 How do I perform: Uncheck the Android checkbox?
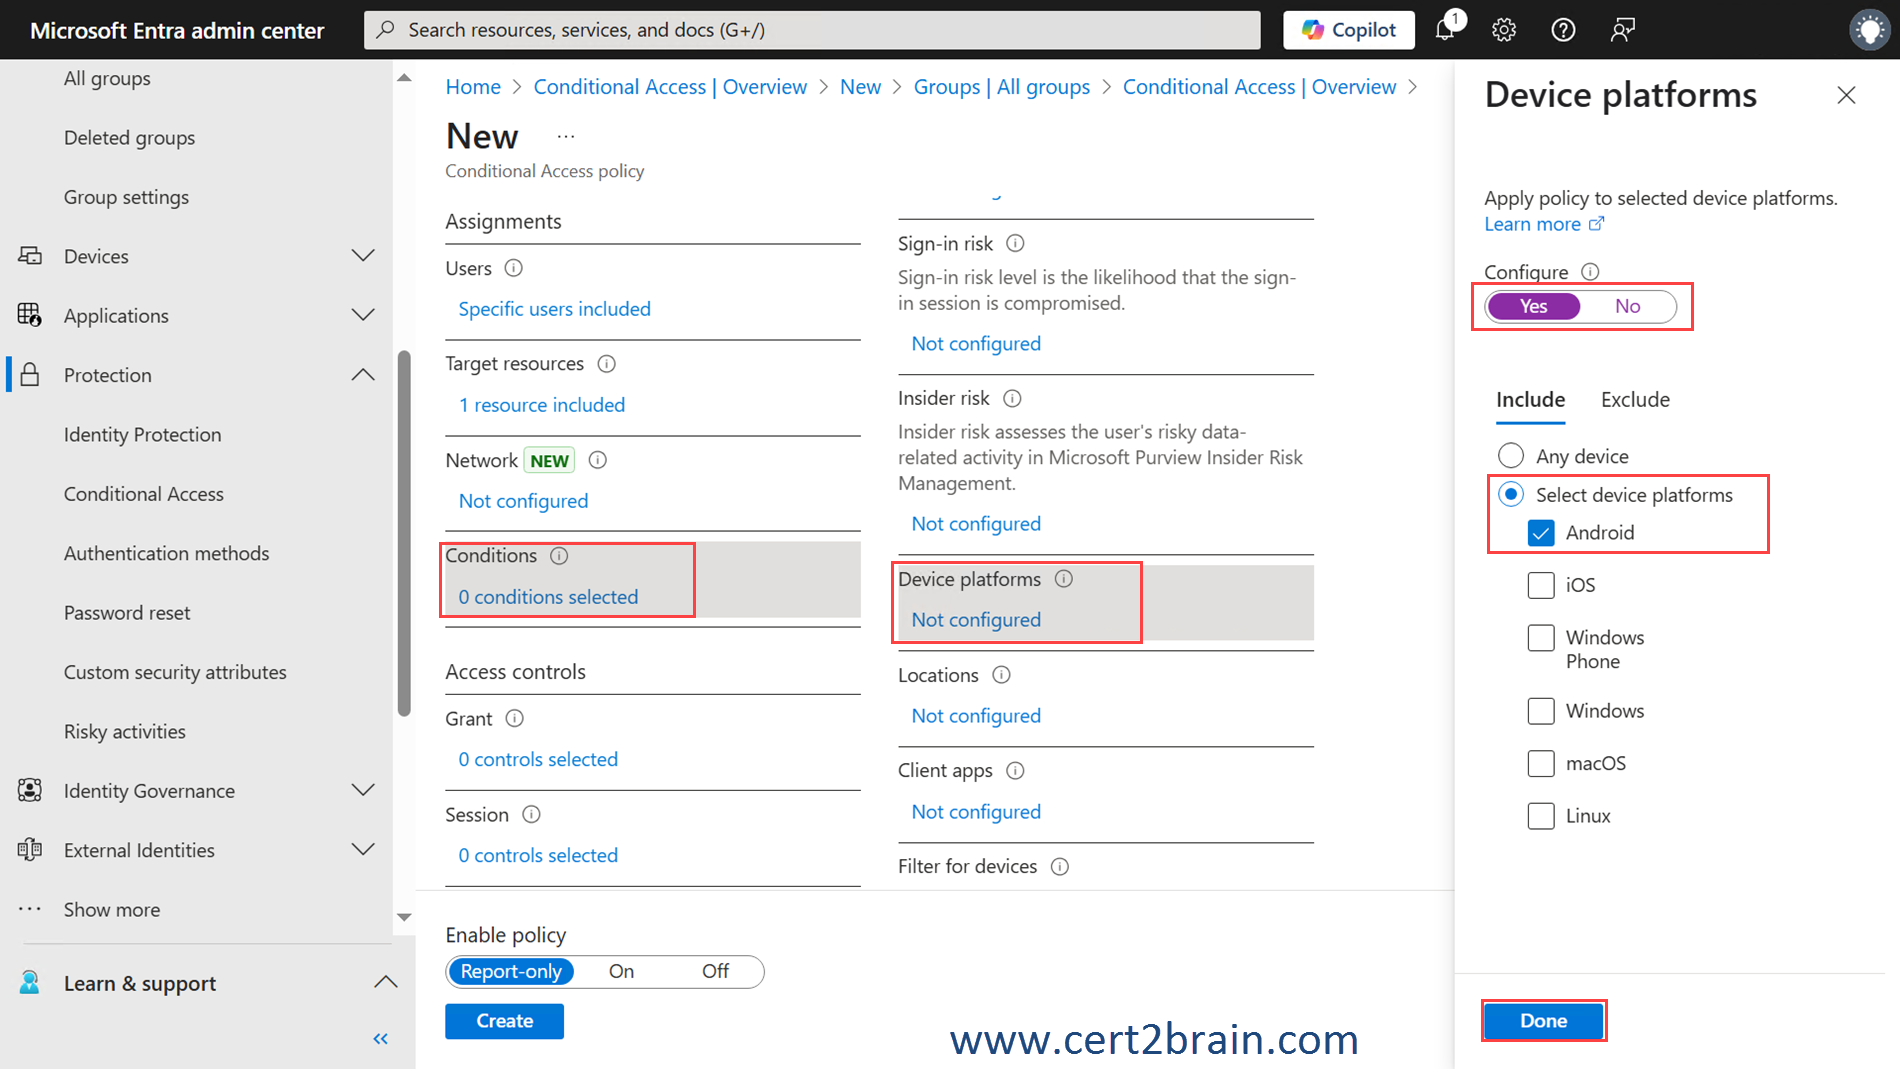(1541, 533)
